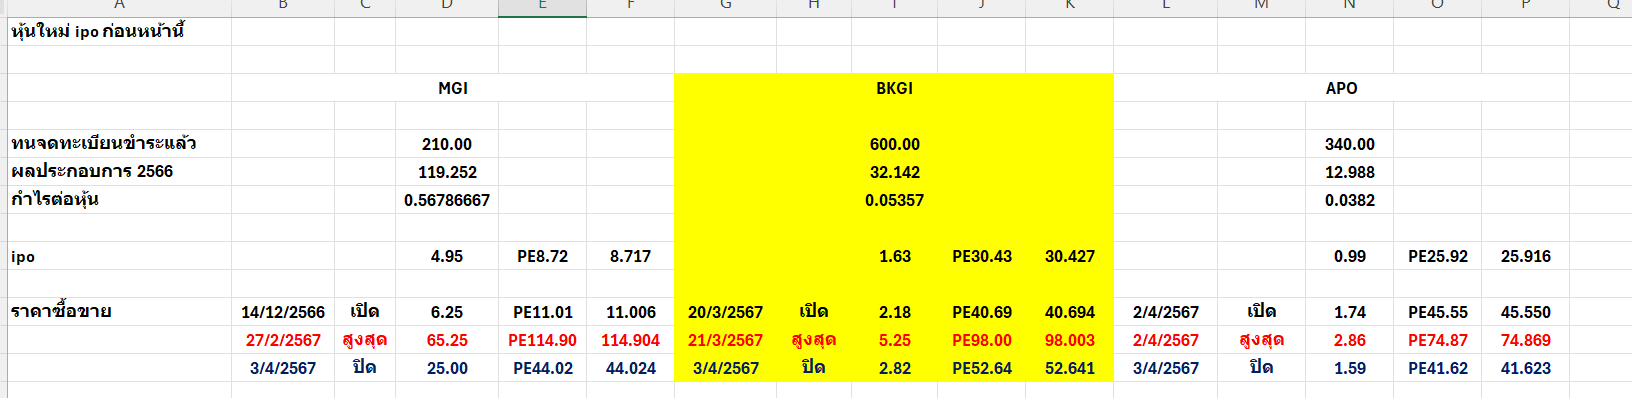The height and width of the screenshot is (398, 1632).
Task: Select the PE8.72 cell
Action: (542, 256)
